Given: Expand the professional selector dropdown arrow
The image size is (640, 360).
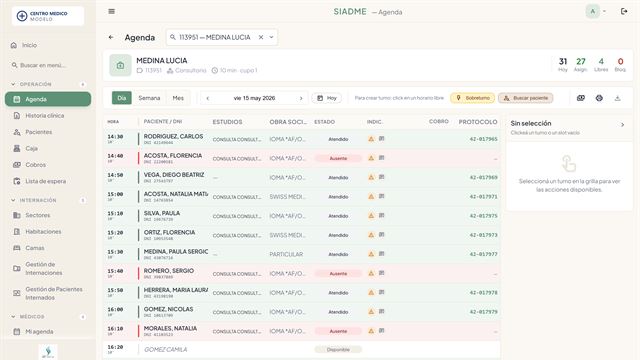Looking at the screenshot, I should (x=271, y=37).
